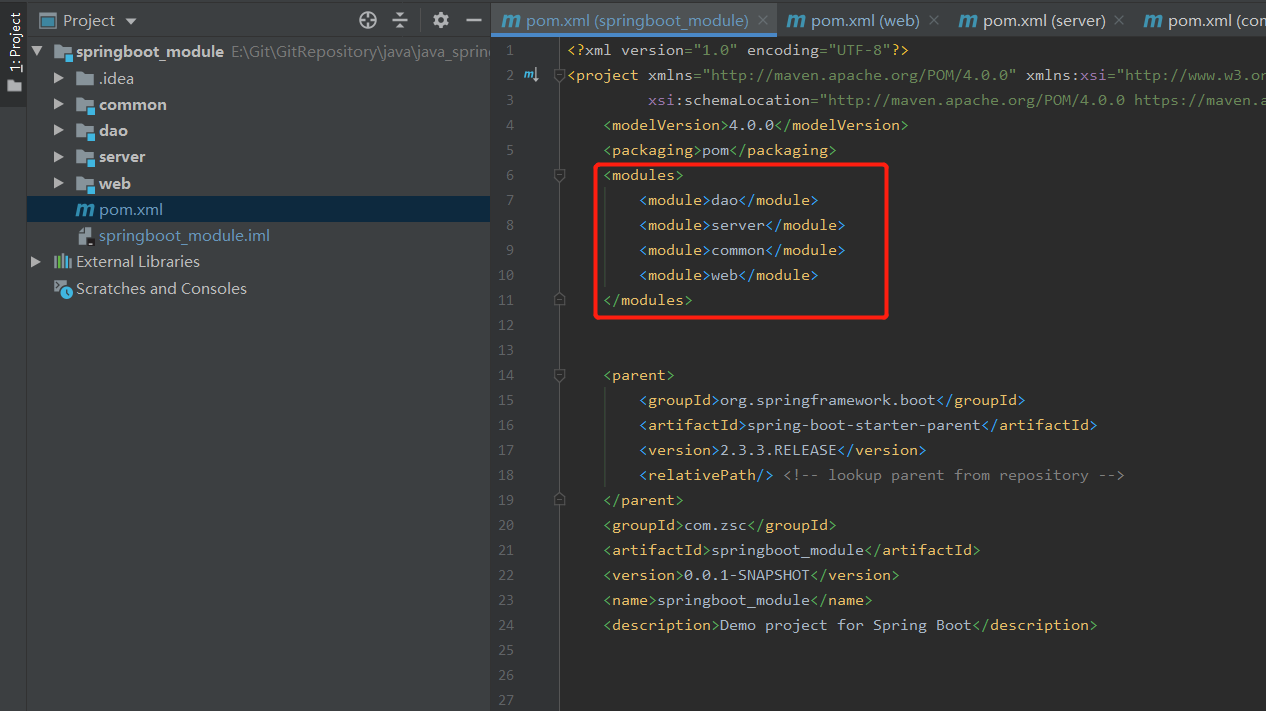The width and height of the screenshot is (1266, 711).
Task: Click artifactId spring-boot-starter-parent text
Action: pos(868,425)
